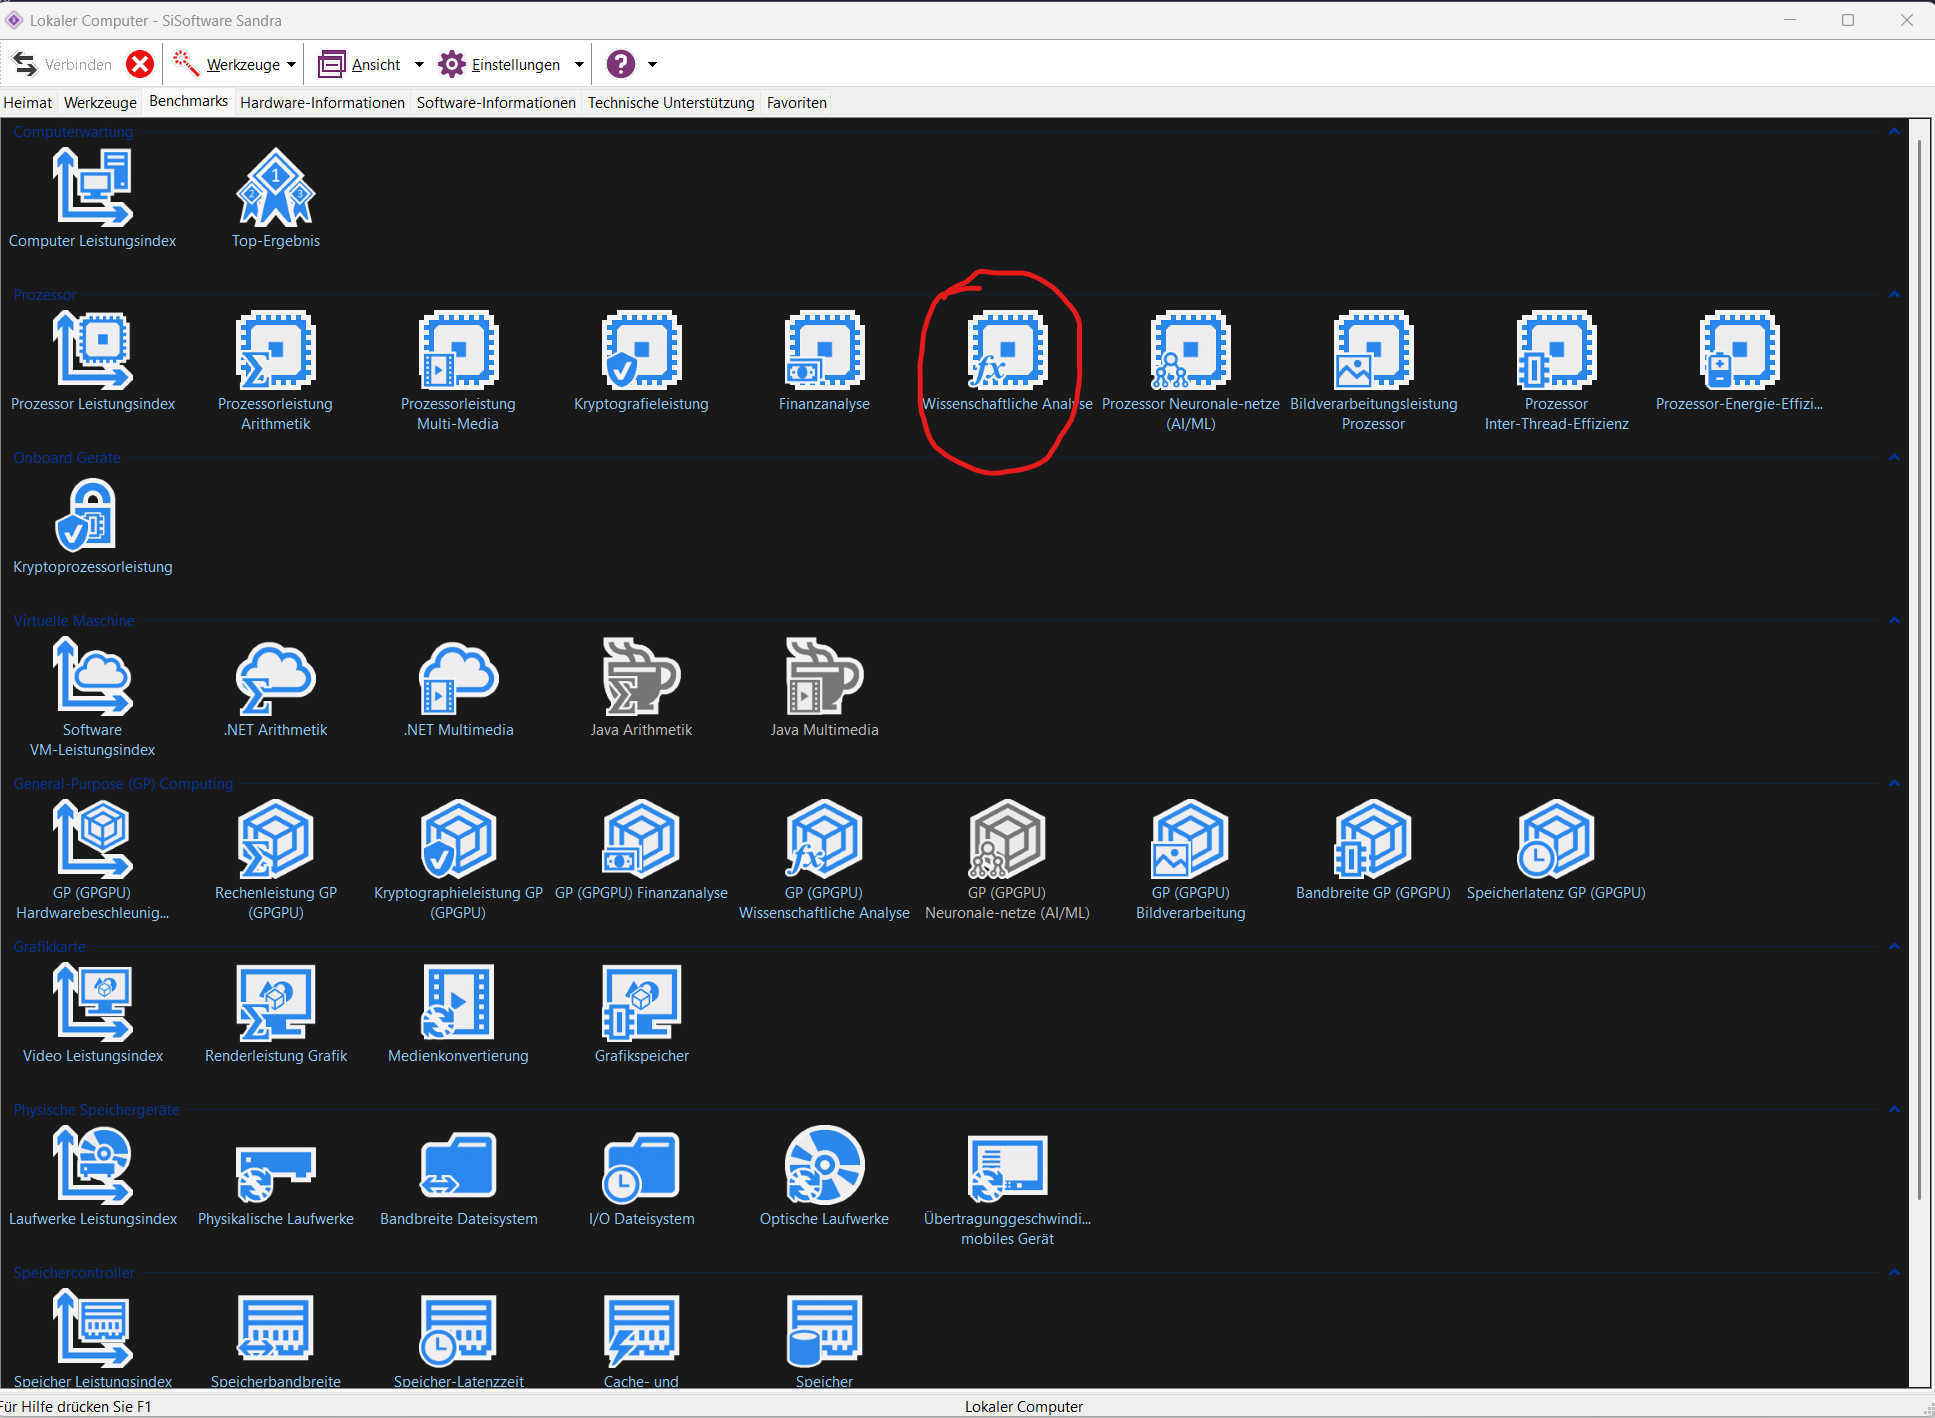This screenshot has width=1935, height=1418.
Task: Launch the .NET Multimedia benchmark
Action: (458, 677)
